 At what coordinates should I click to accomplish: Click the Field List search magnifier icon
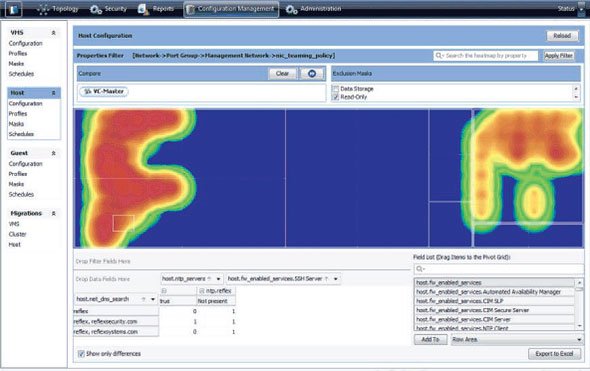[x=420, y=269]
